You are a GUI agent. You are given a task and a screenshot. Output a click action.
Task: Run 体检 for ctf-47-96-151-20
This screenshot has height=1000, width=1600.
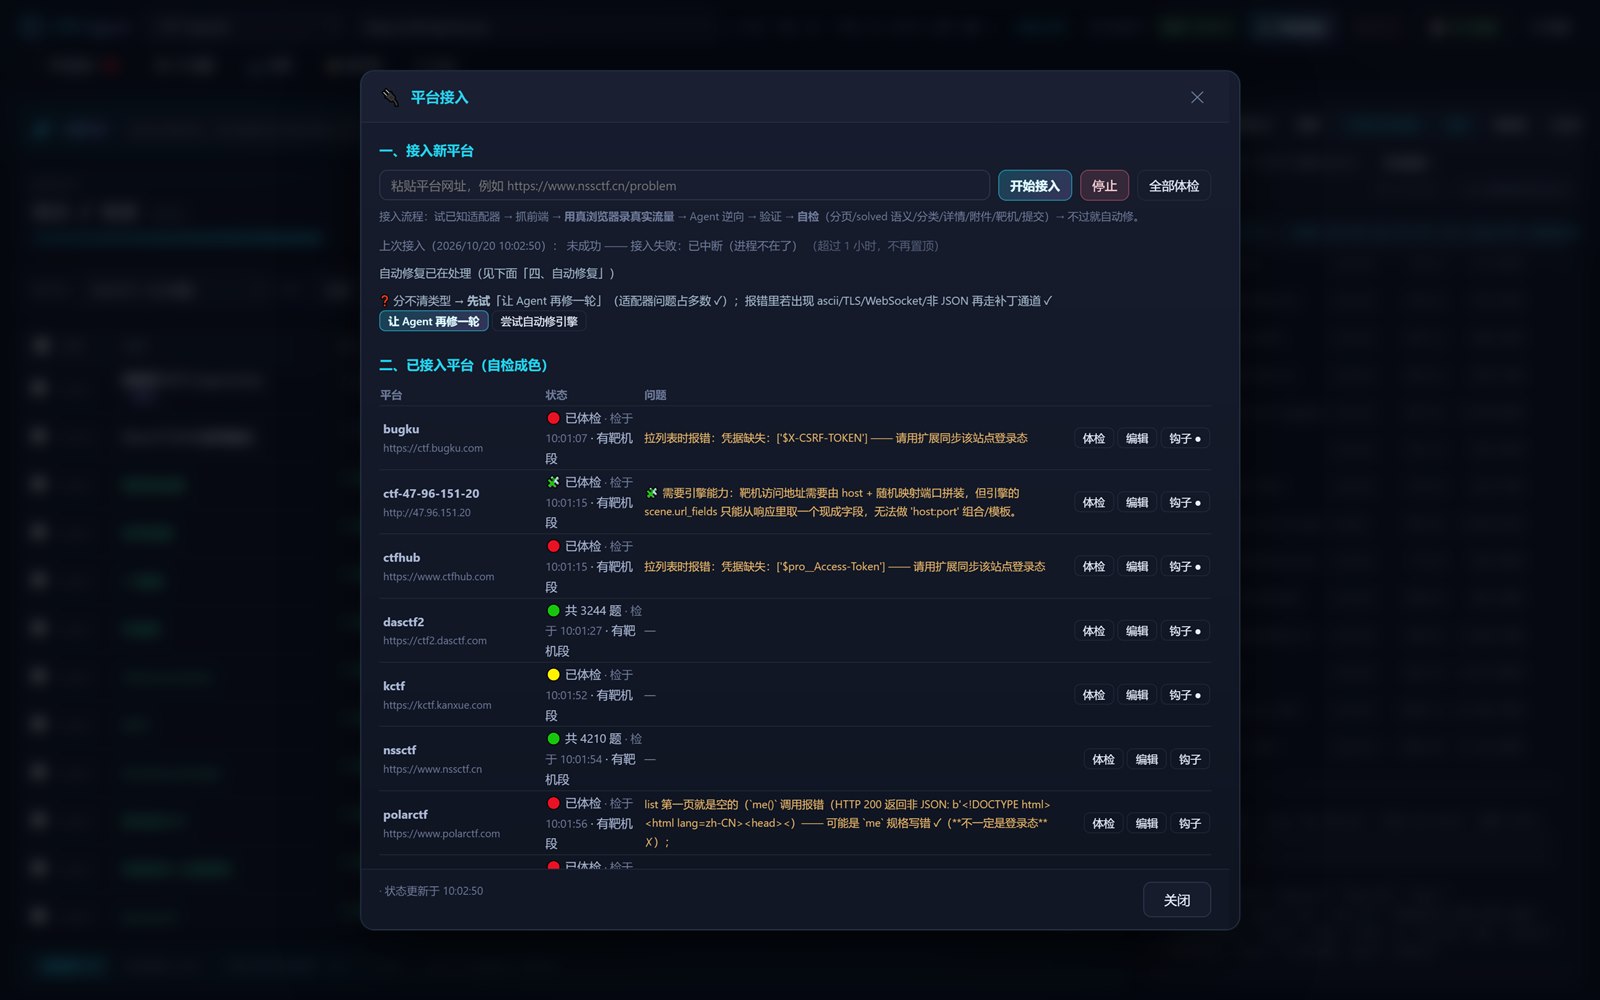[1094, 502]
